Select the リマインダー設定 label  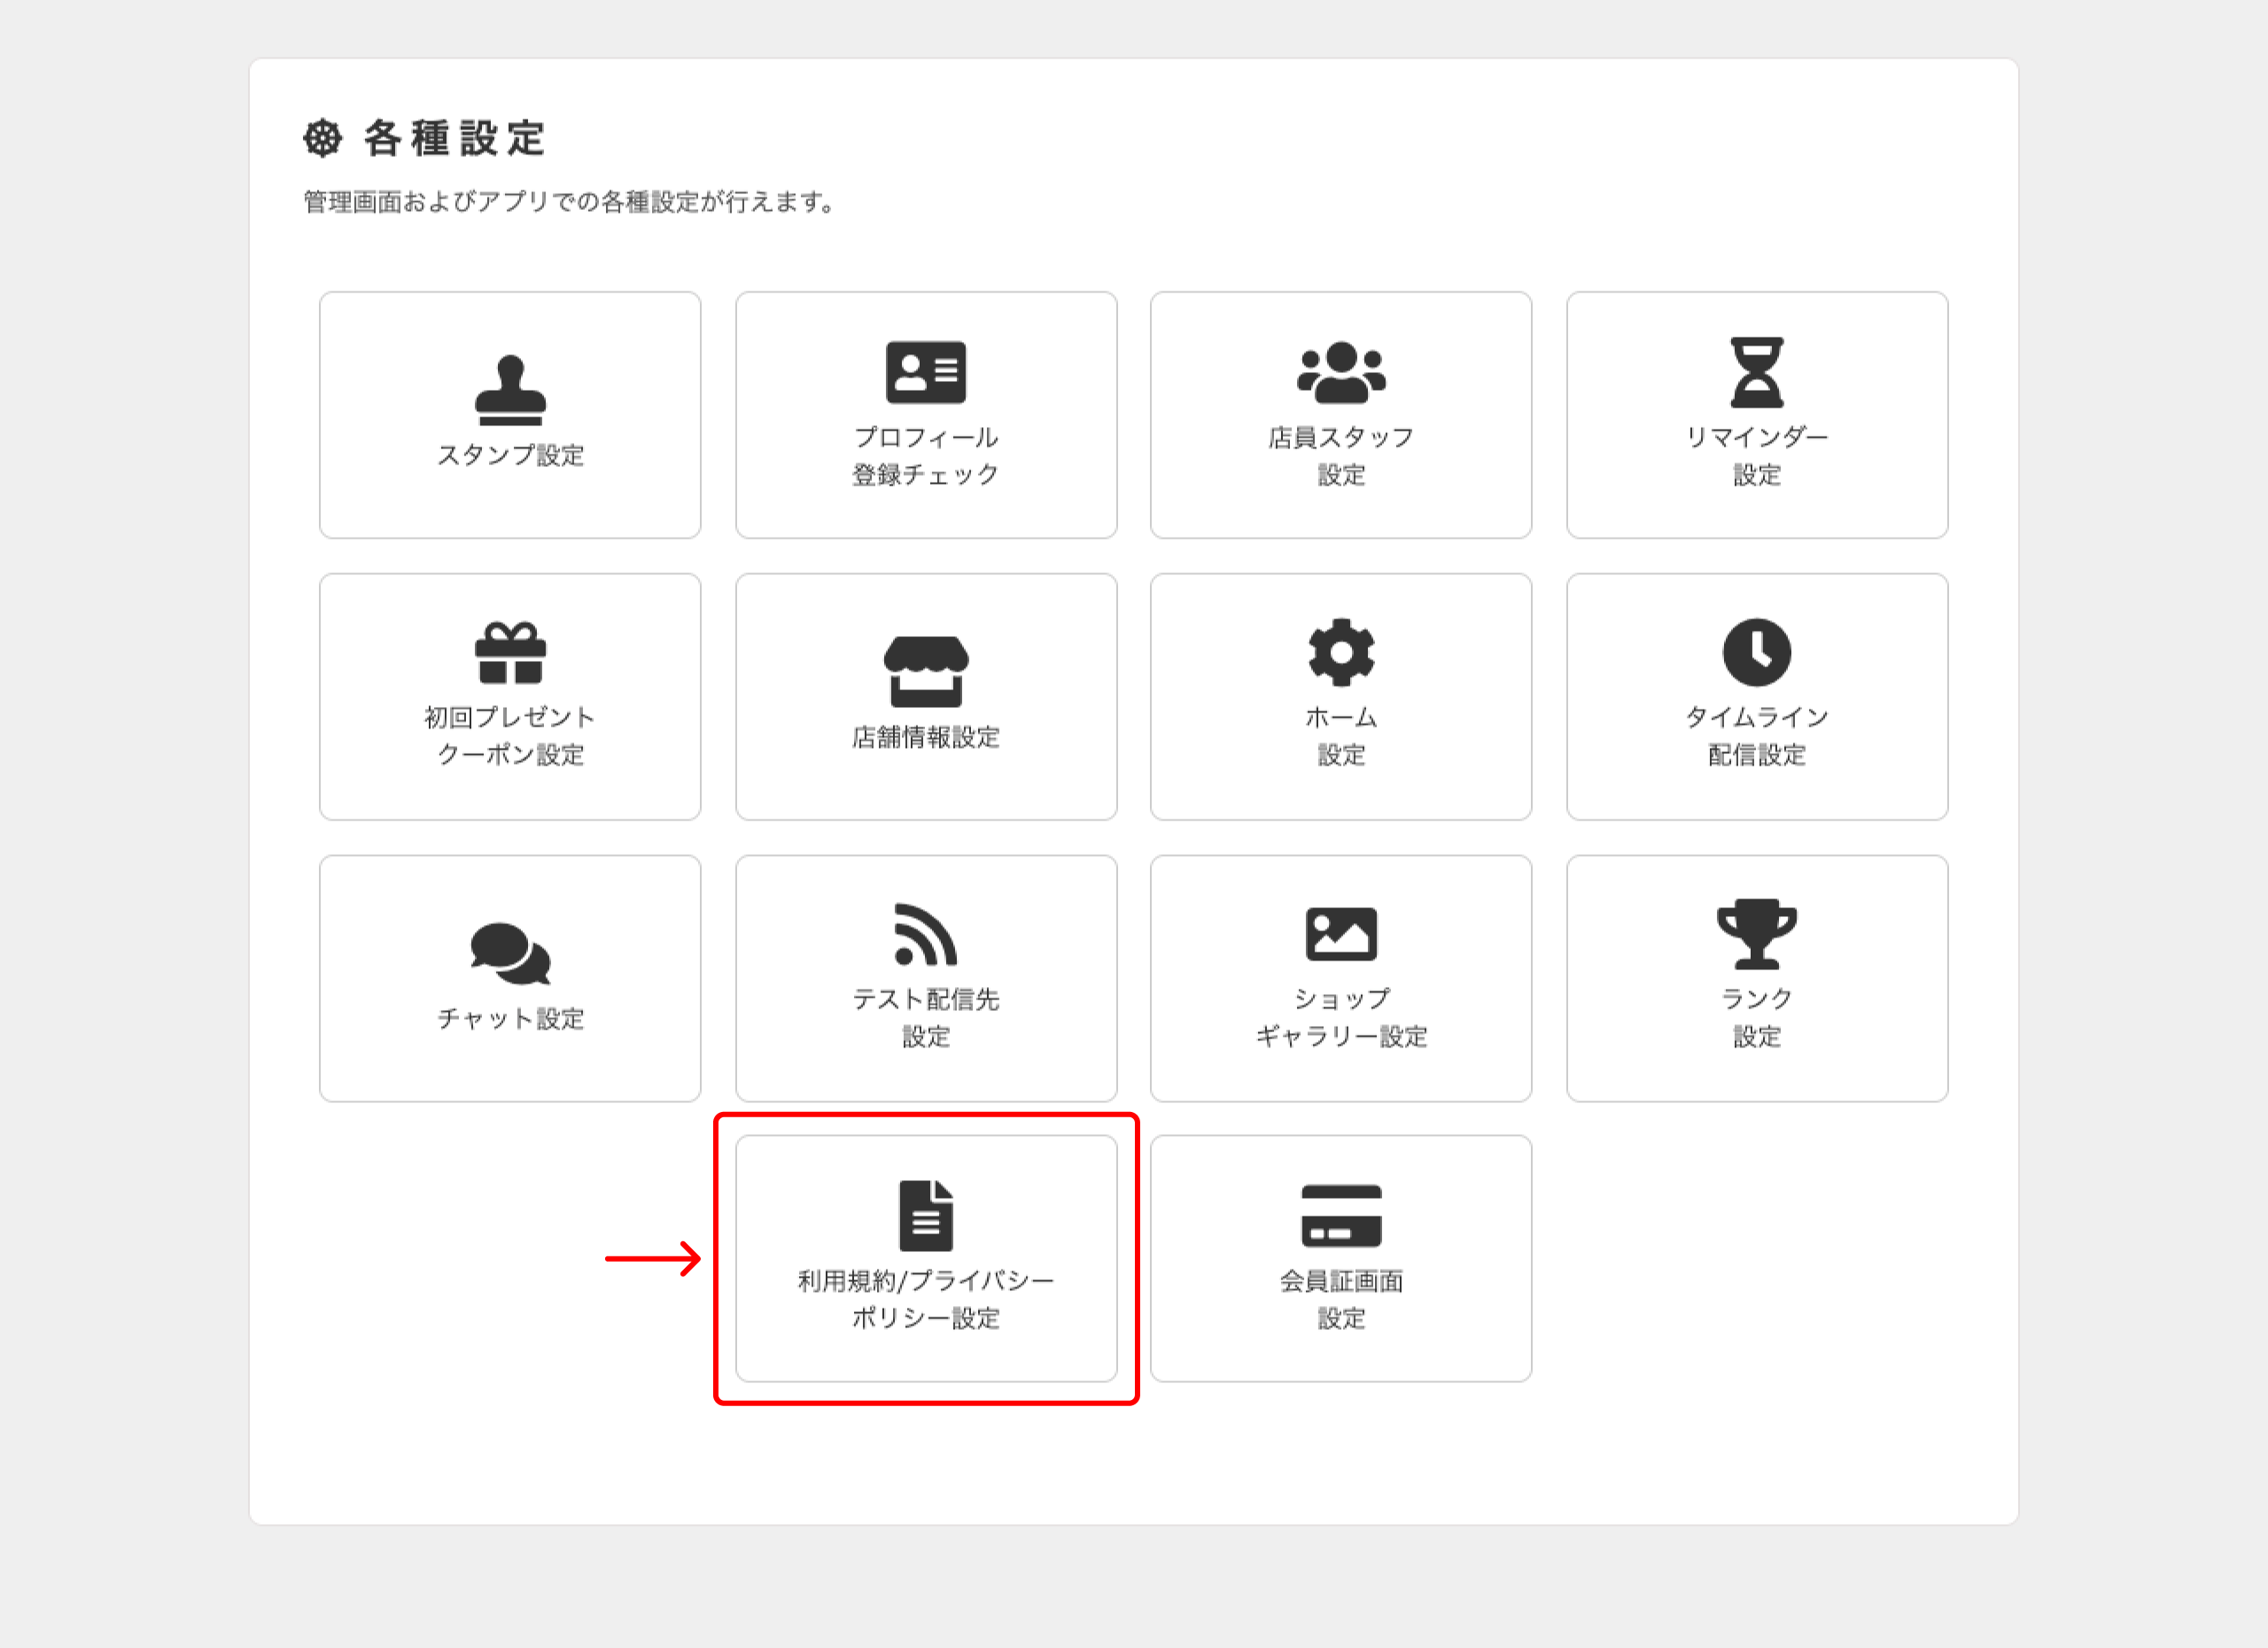click(x=1757, y=456)
